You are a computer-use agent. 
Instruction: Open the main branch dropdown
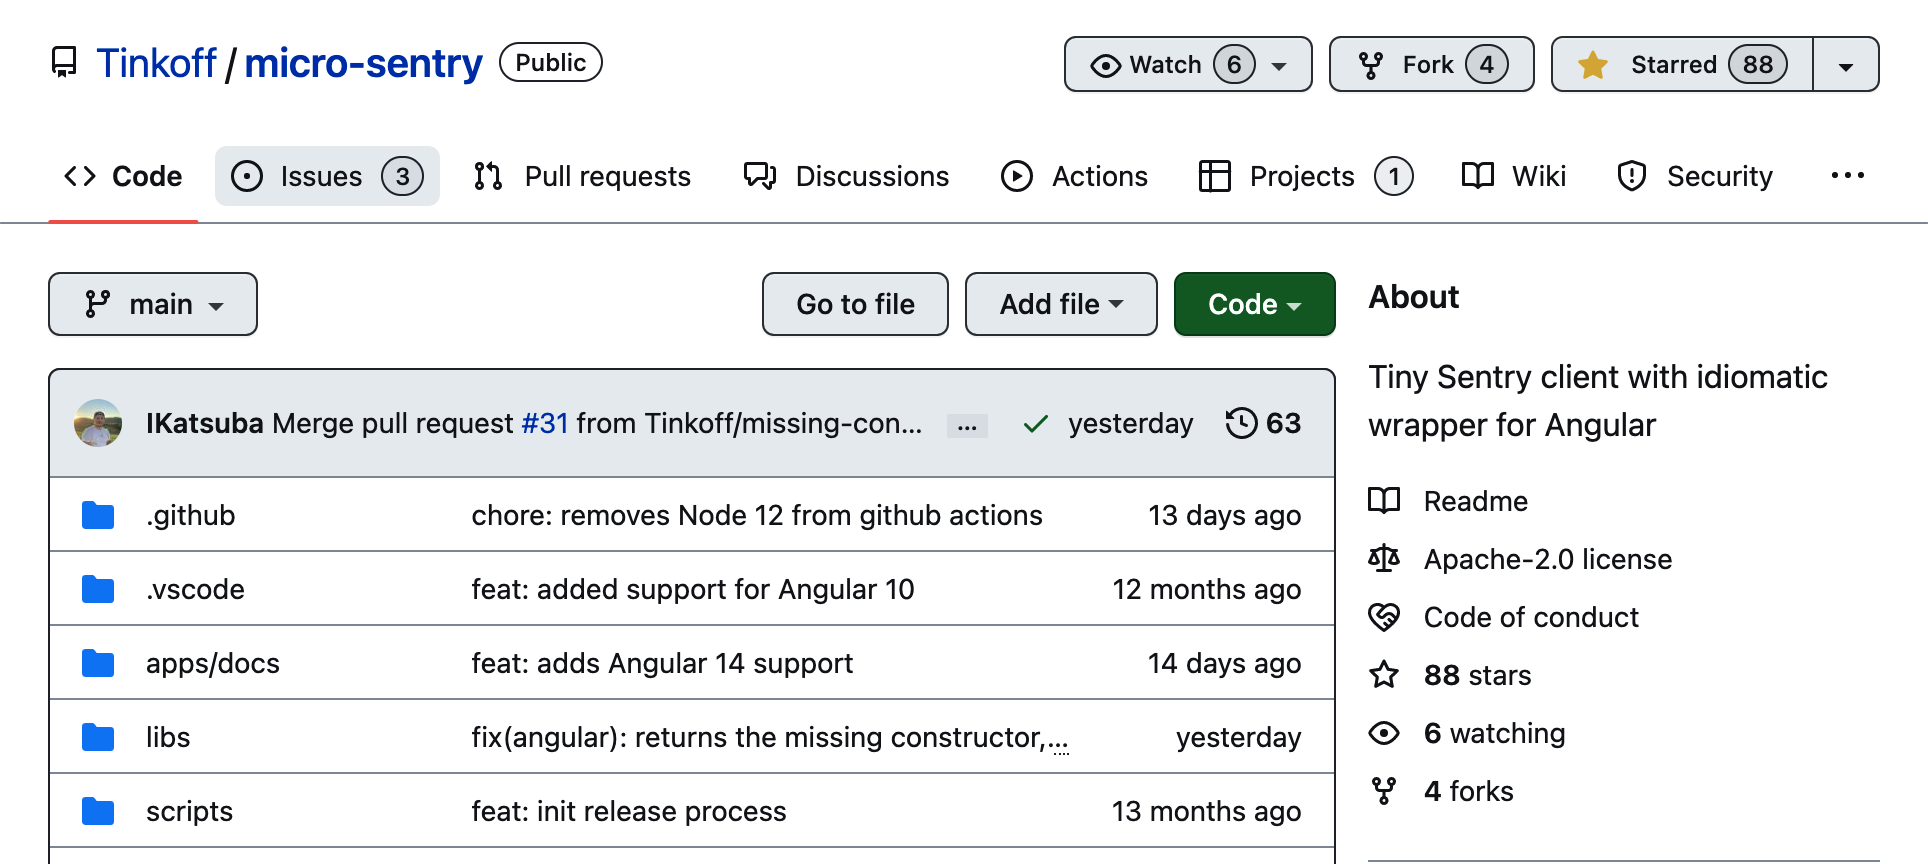pos(153,304)
